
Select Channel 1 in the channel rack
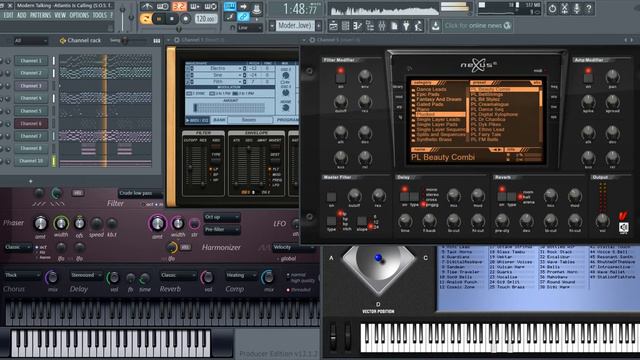pyautogui.click(x=31, y=60)
